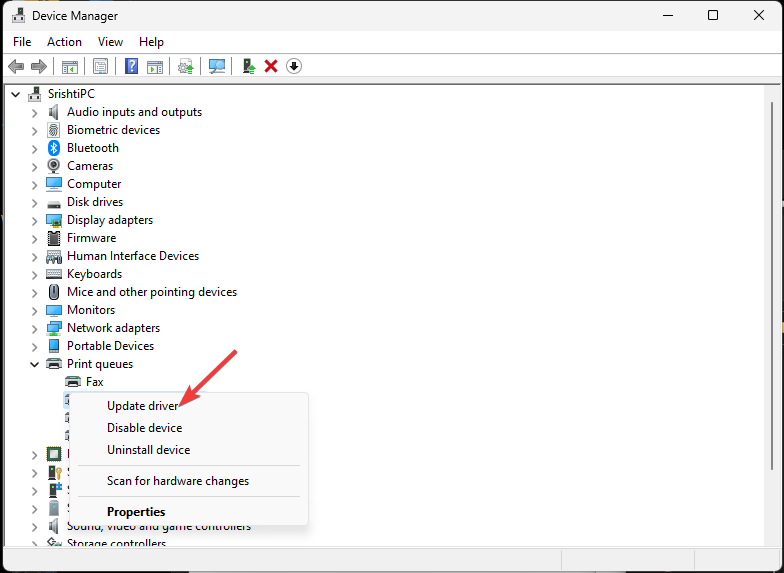
Task: Click the speaker icon beside Audio inputs and outputs
Action: [54, 112]
